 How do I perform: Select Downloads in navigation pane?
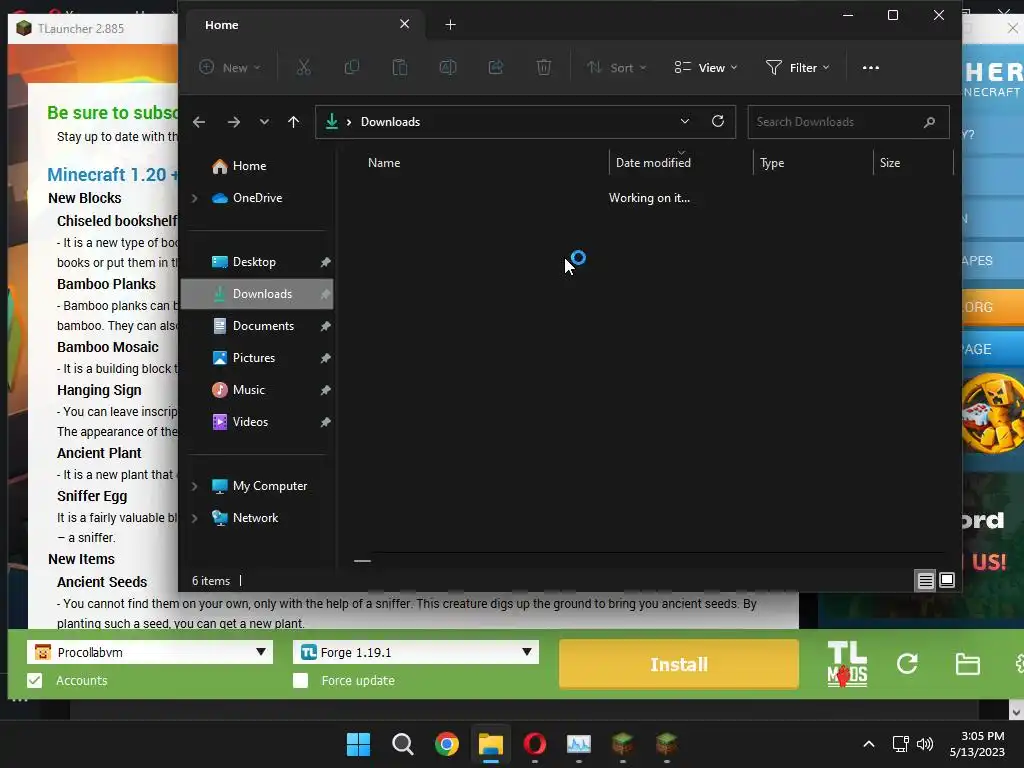[258, 294]
